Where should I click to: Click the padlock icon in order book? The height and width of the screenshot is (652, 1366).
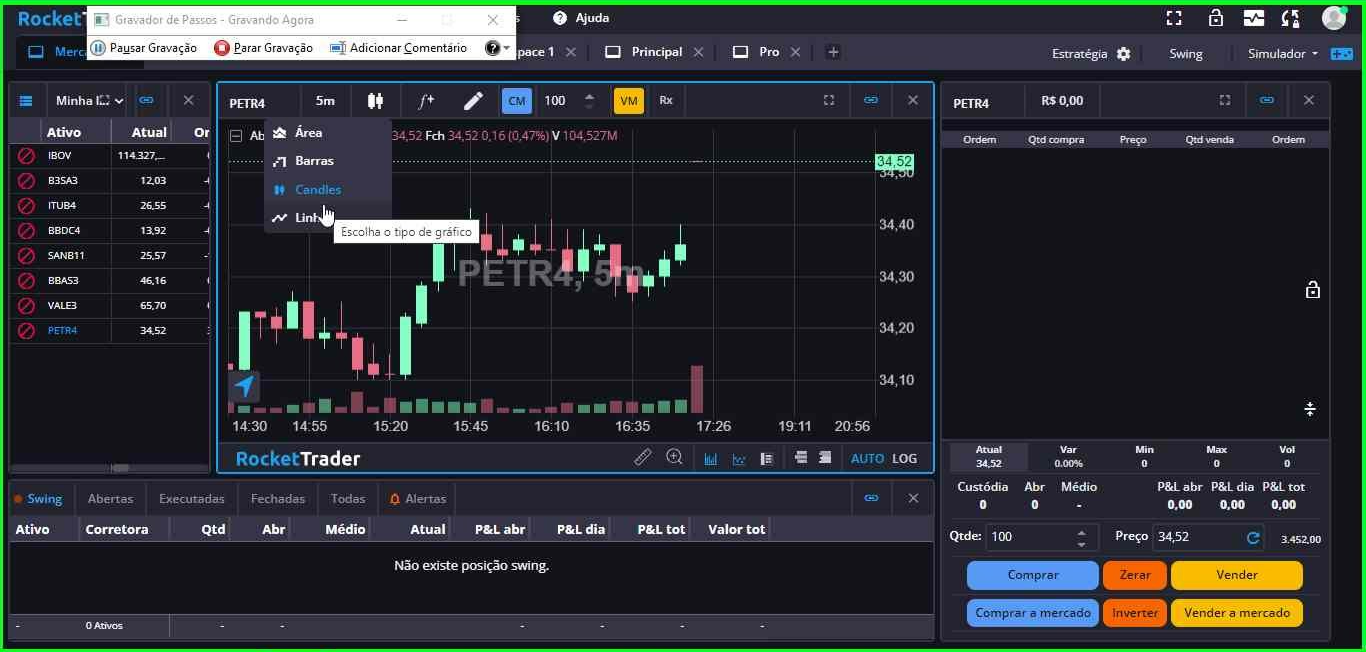coord(1313,290)
